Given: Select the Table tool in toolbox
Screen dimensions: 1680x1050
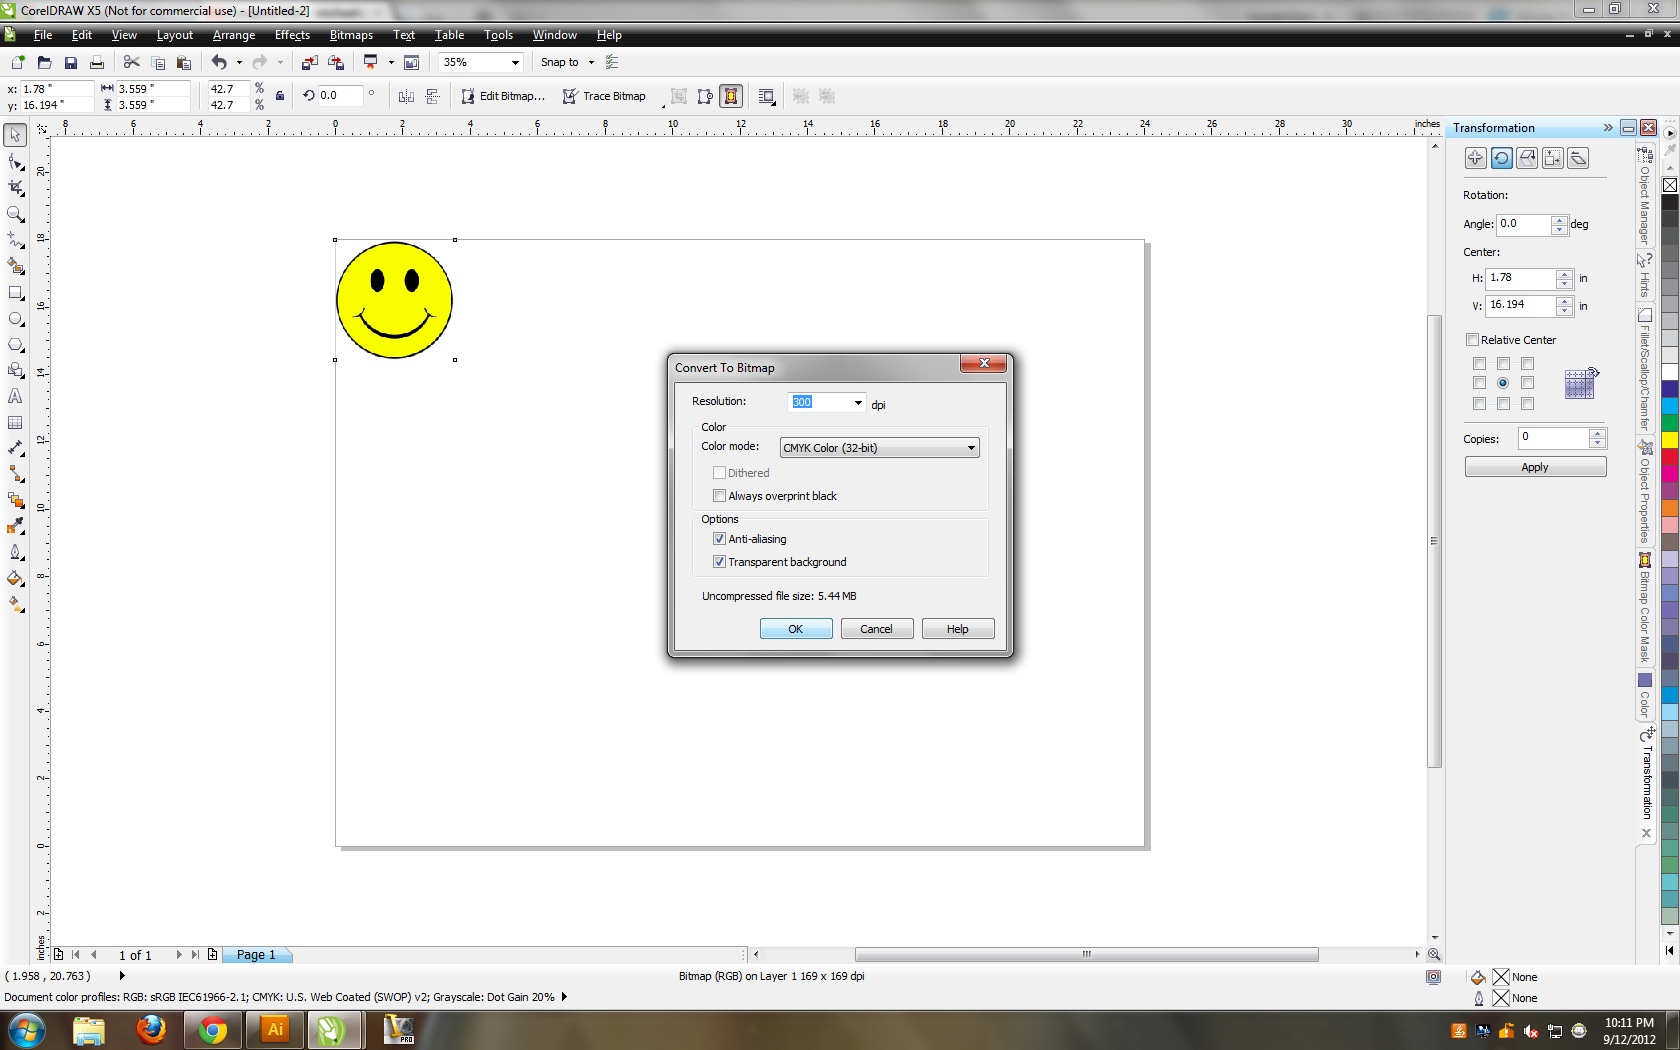Looking at the screenshot, I should (x=15, y=423).
